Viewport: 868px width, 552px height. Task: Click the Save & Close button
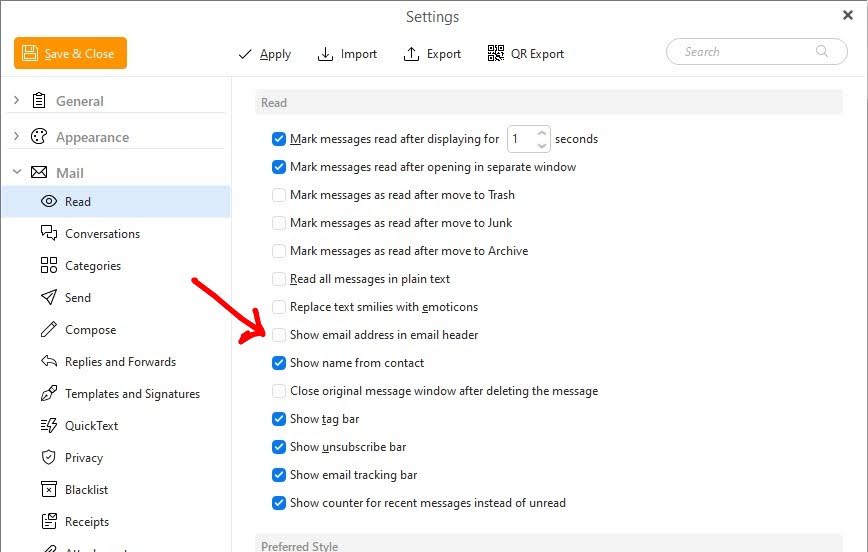pyautogui.click(x=70, y=53)
